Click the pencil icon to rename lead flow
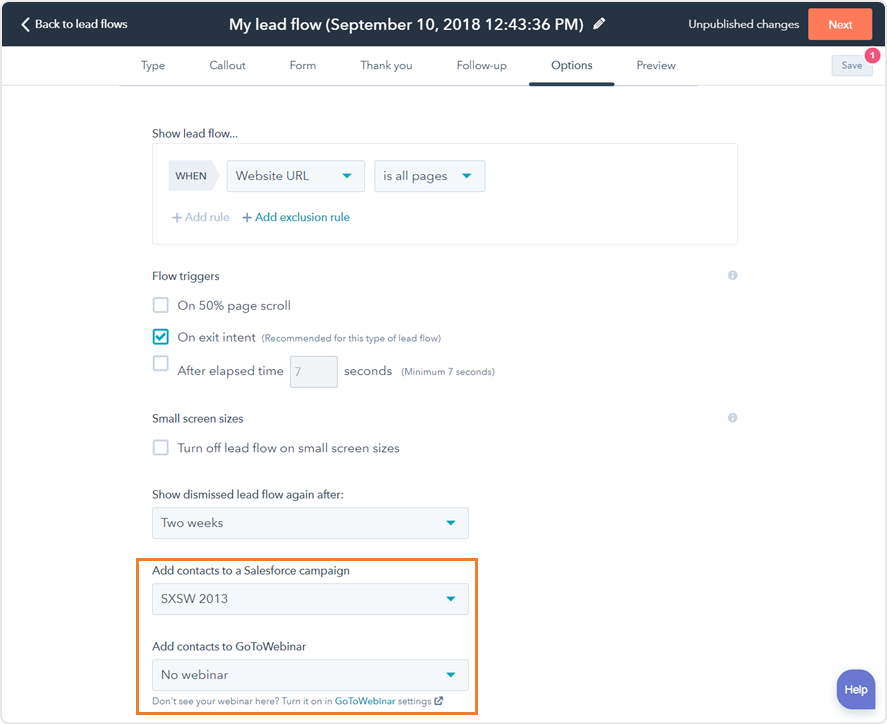The image size is (887, 724). click(599, 24)
